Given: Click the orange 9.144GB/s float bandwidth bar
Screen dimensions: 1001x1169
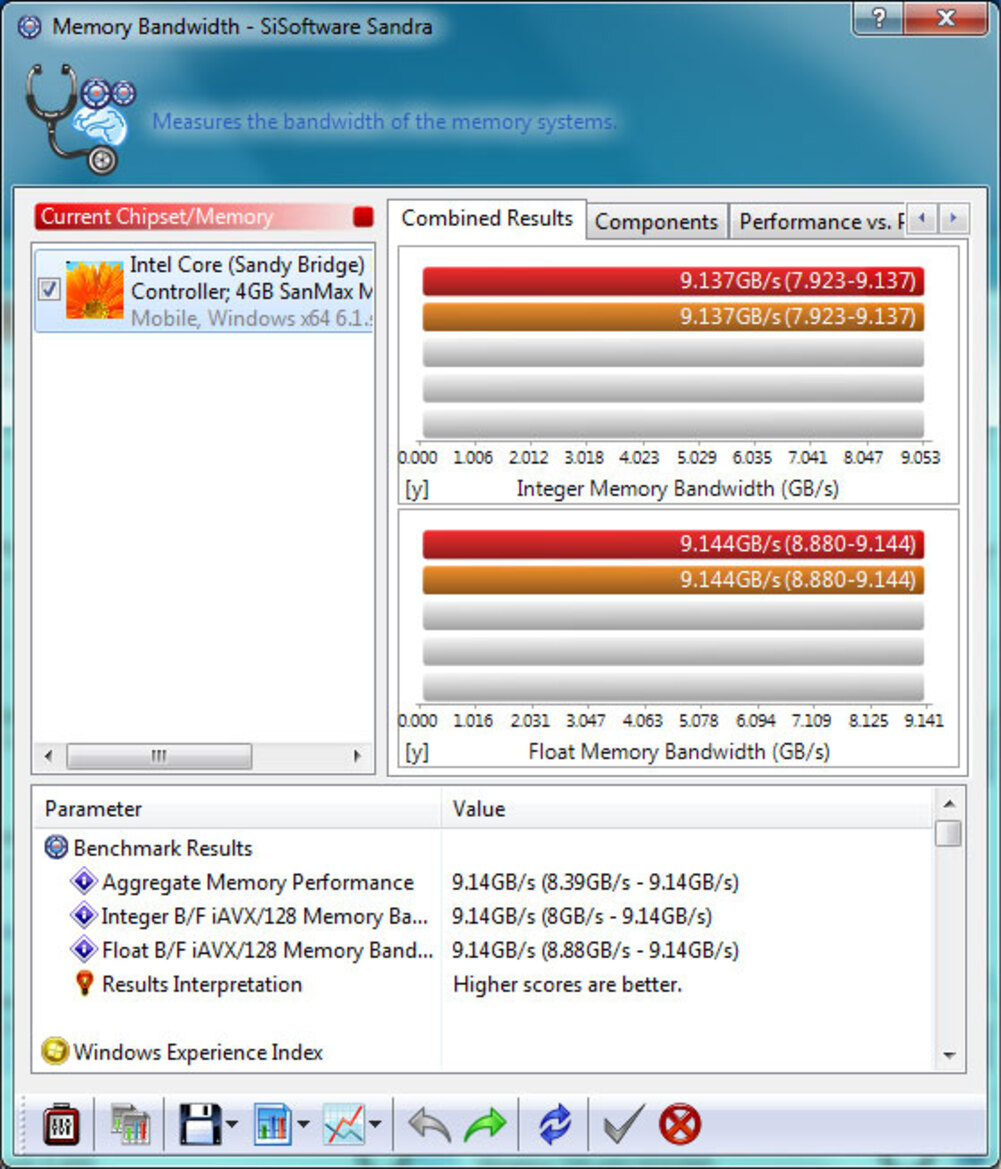Looking at the screenshot, I should click(673, 580).
